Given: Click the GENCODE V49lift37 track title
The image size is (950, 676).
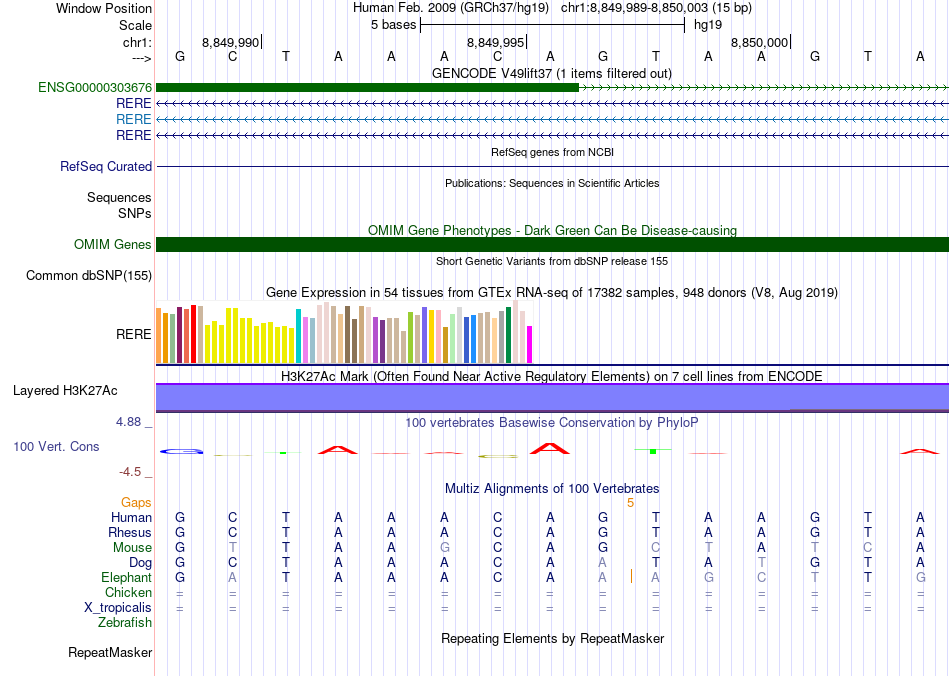Looking at the screenshot, I should 551,73.
